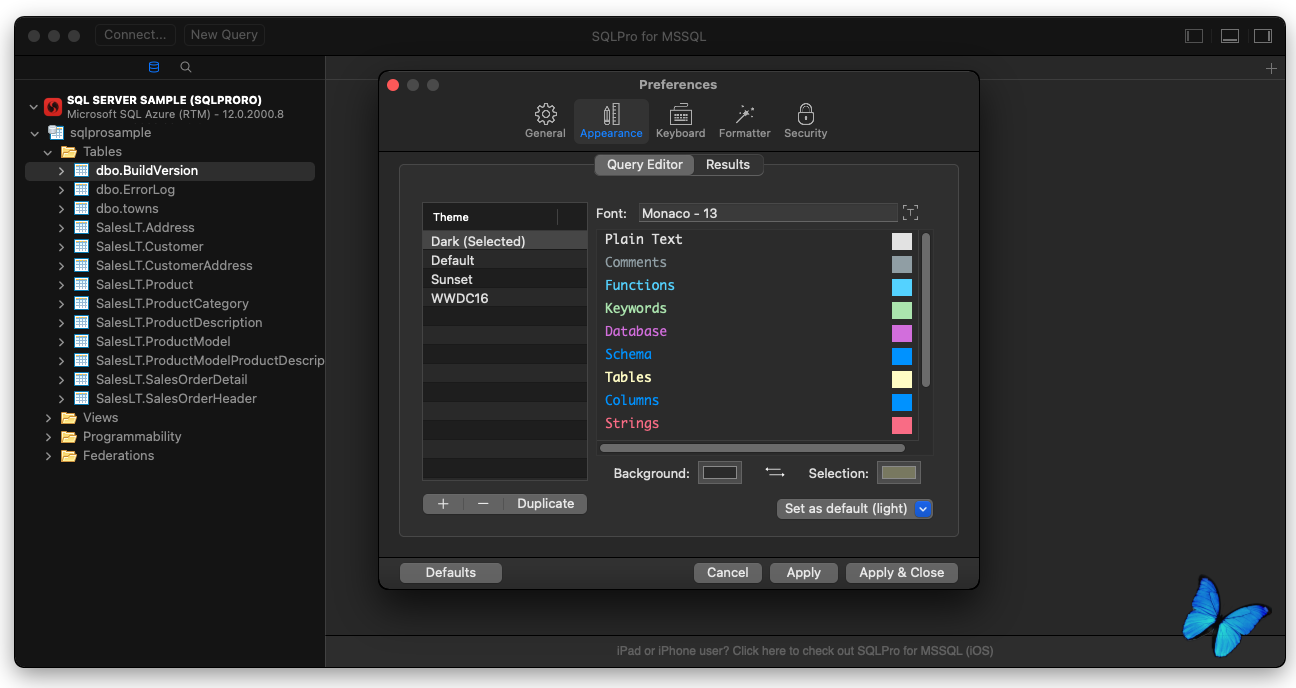Click the Federations folder icon
1296x688 pixels.
tap(69, 455)
